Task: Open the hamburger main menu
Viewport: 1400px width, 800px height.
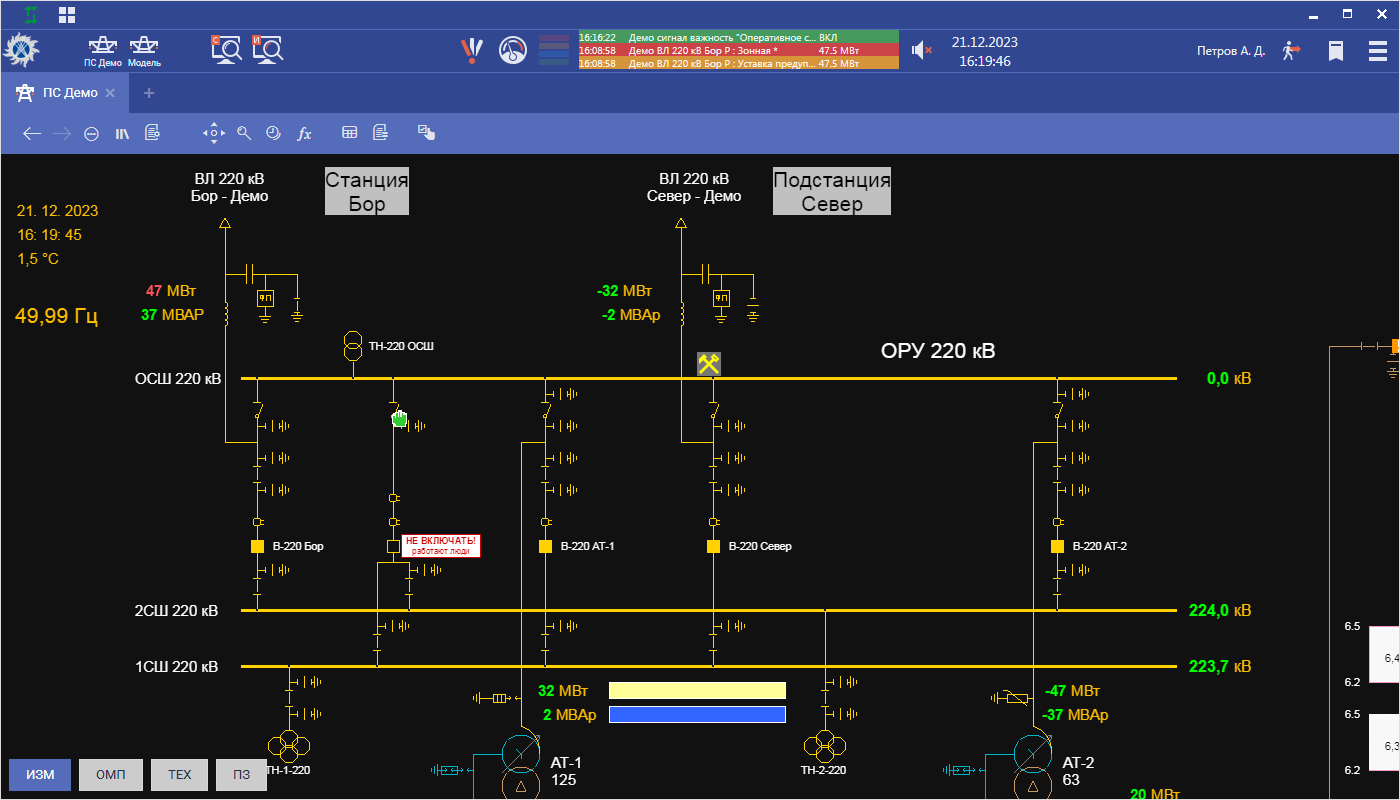Action: [x=1376, y=50]
